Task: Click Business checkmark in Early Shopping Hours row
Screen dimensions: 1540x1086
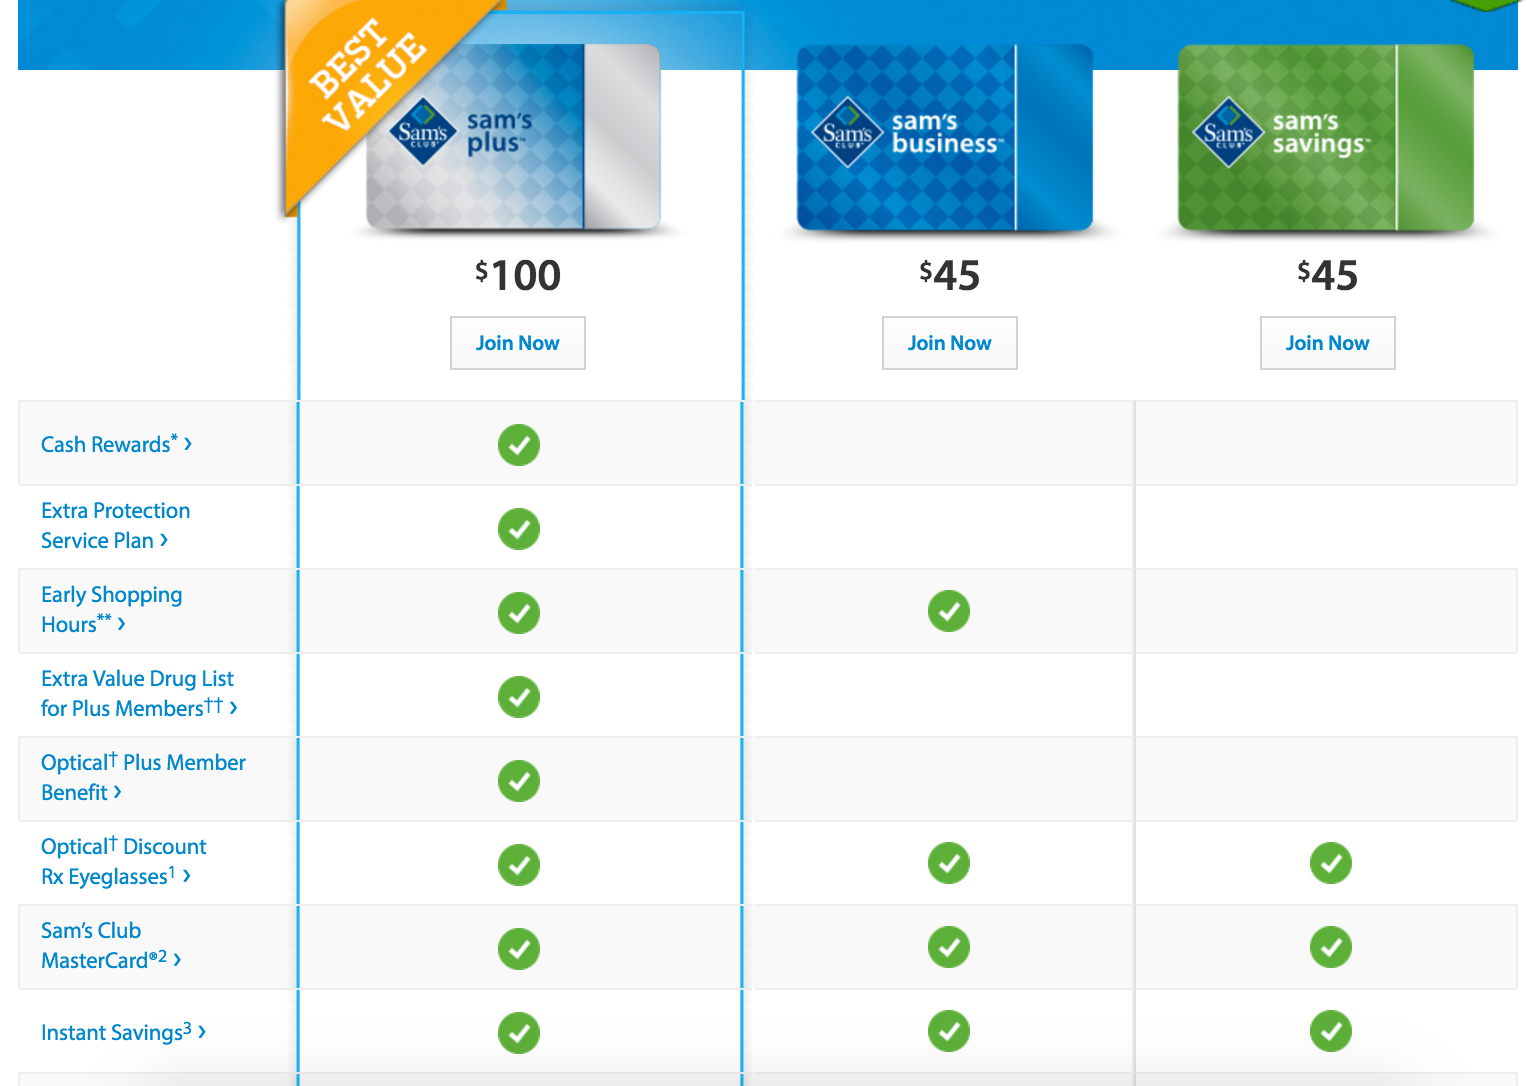Action: click(x=949, y=611)
